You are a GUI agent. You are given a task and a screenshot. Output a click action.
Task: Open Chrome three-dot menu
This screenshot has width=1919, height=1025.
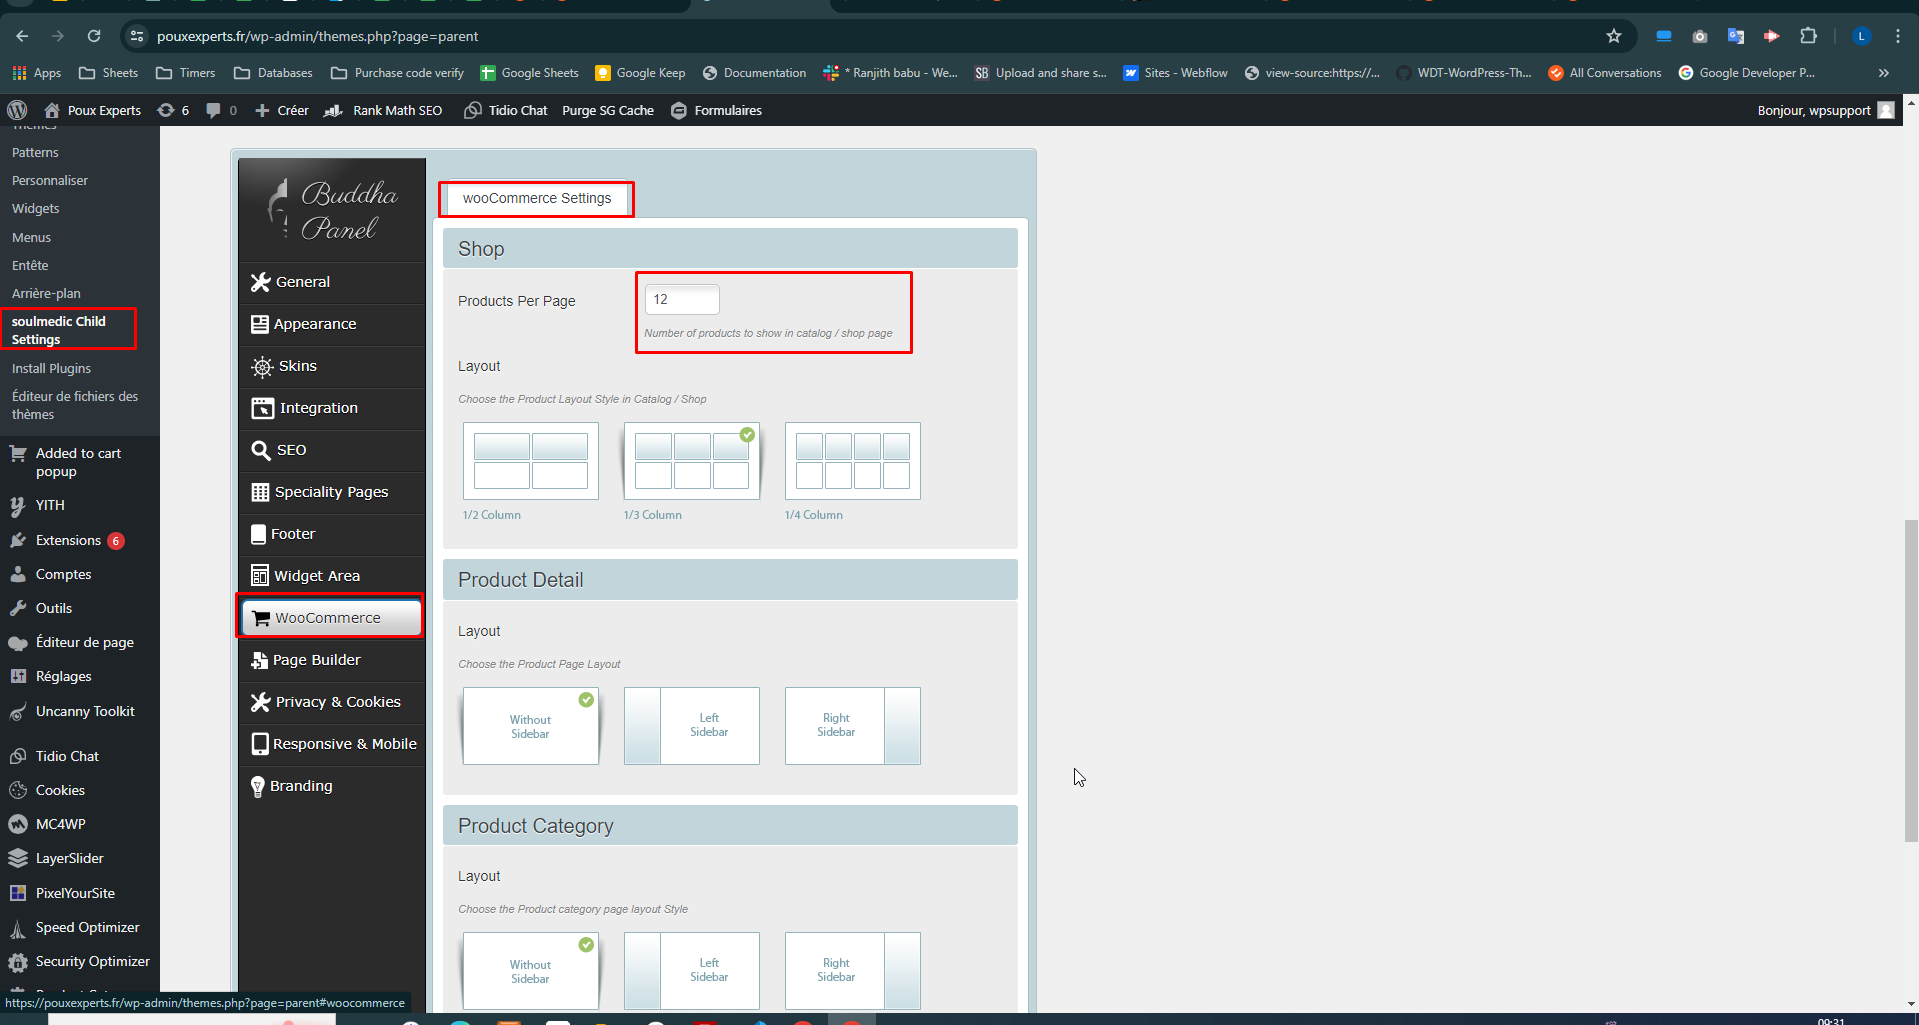[x=1898, y=36]
